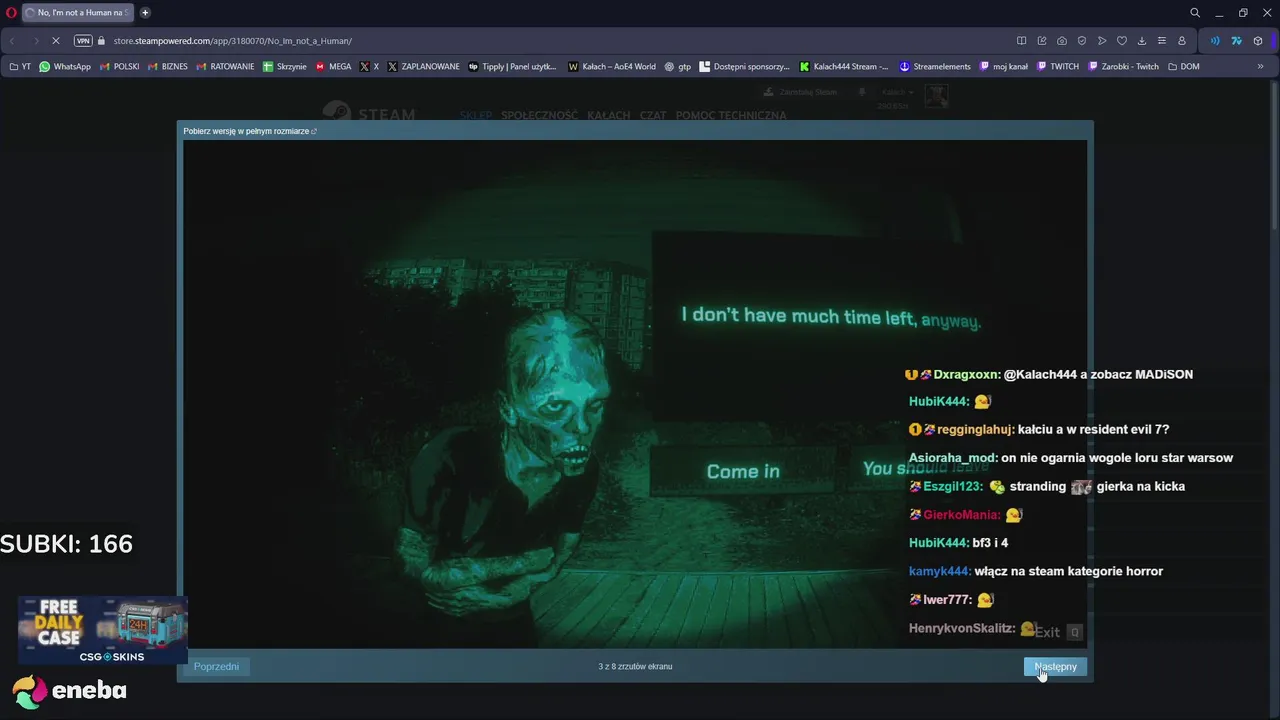This screenshot has width=1280, height=720.
Task: Open the downloads icon
Action: (1141, 41)
